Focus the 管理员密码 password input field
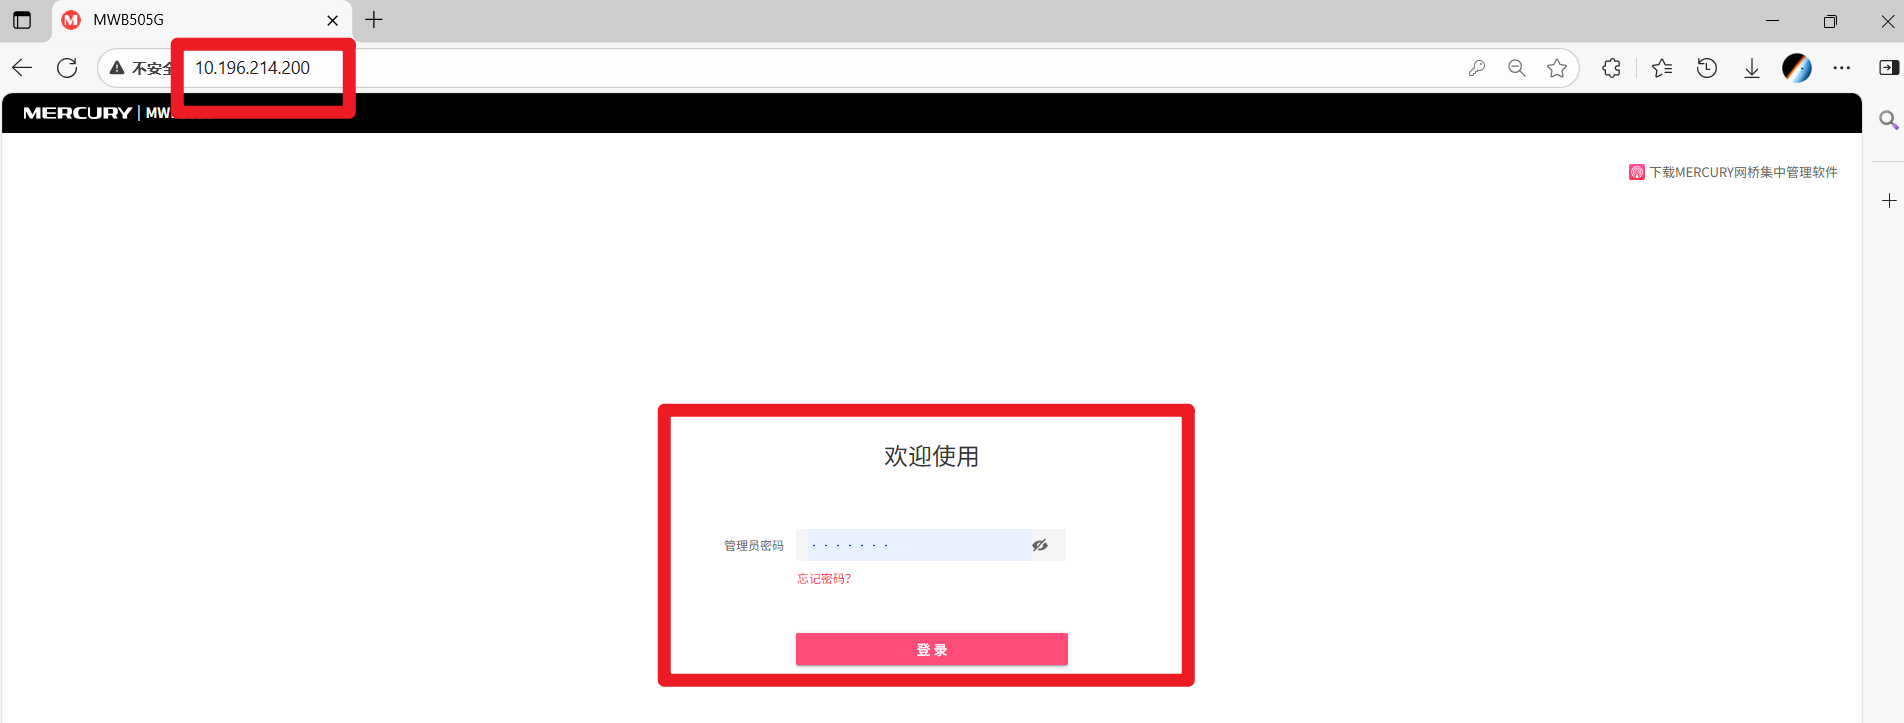Screen dimensions: 1904x723 coord(919,545)
